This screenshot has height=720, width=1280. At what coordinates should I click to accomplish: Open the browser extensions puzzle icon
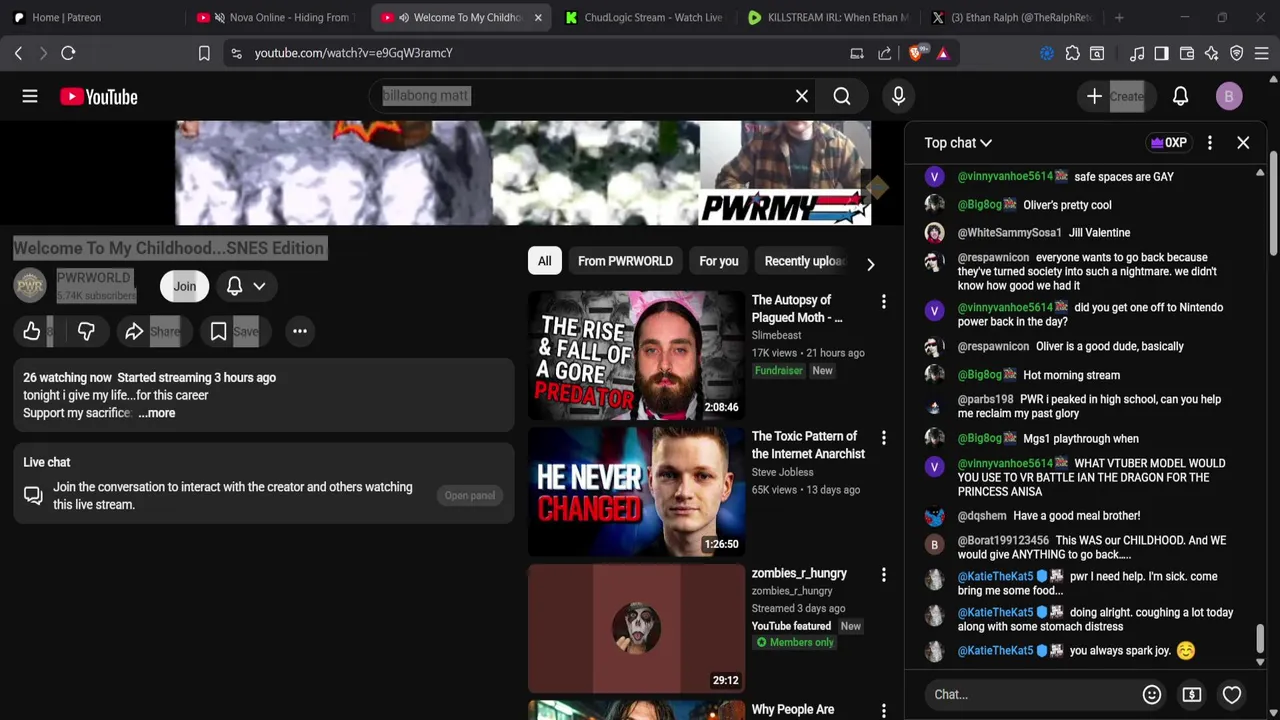1072,53
